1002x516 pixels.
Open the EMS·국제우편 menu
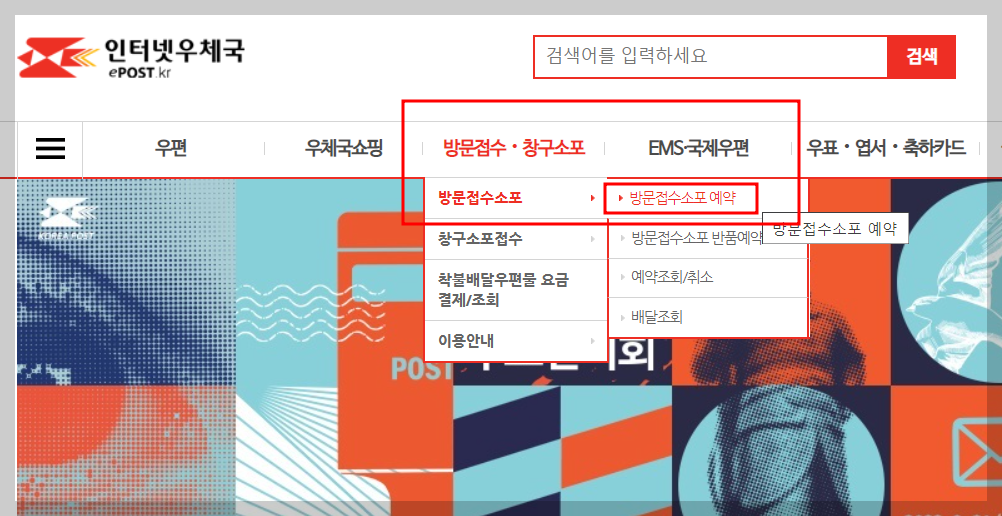pos(698,149)
